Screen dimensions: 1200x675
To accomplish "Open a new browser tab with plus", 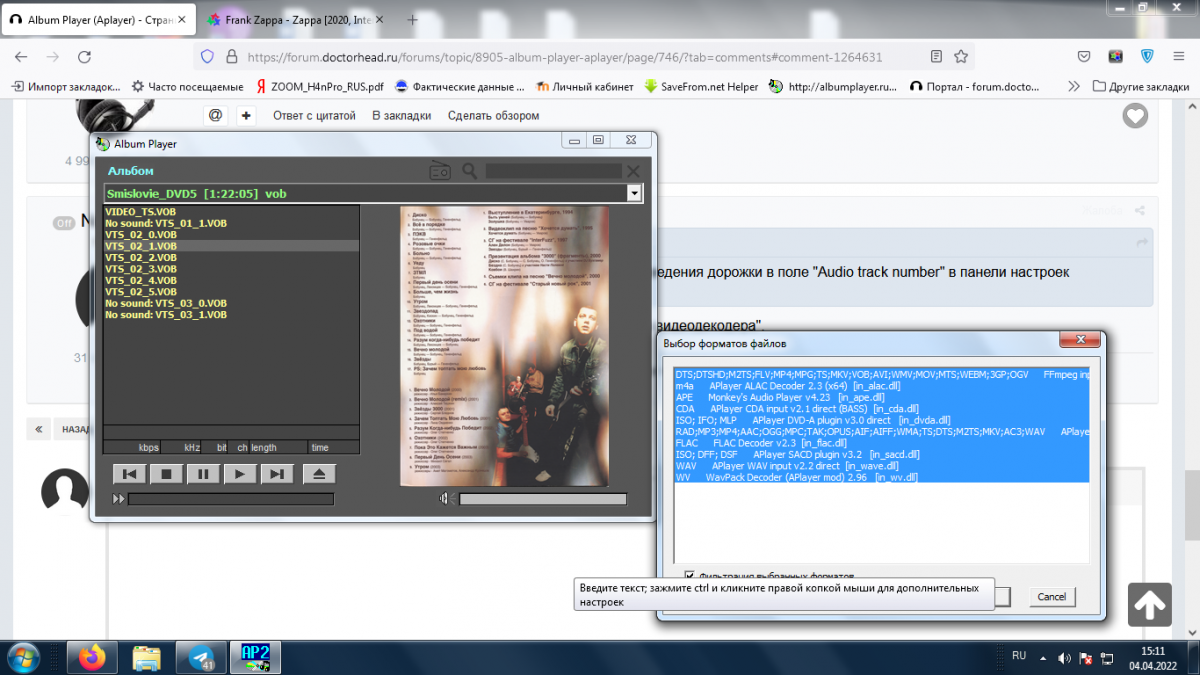I will (x=413, y=20).
